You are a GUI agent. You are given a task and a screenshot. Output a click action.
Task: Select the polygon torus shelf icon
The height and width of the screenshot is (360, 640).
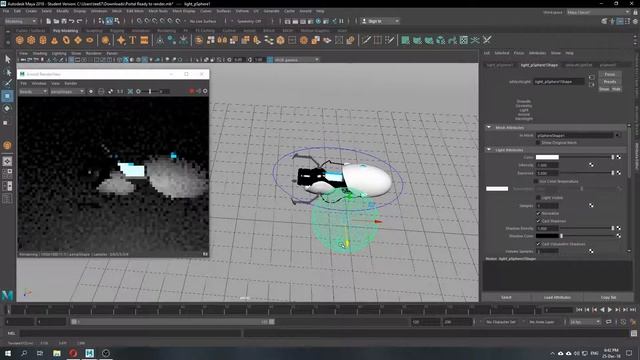(x=66, y=40)
